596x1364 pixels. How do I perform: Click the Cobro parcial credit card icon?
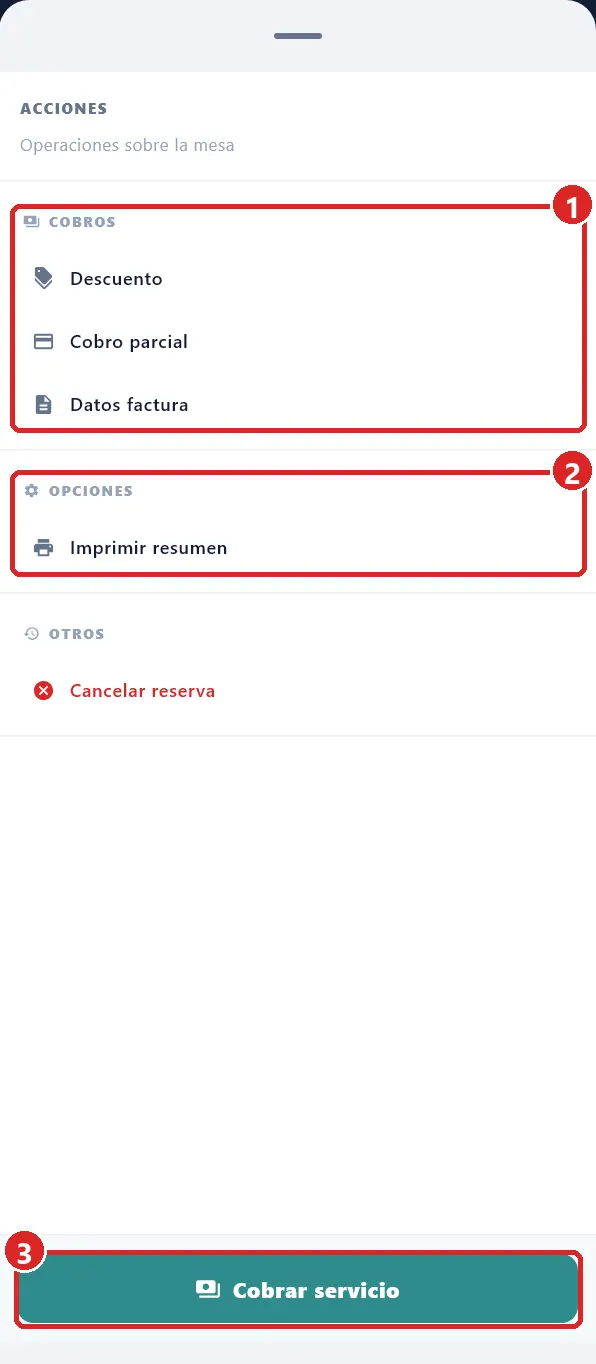[x=43, y=341]
